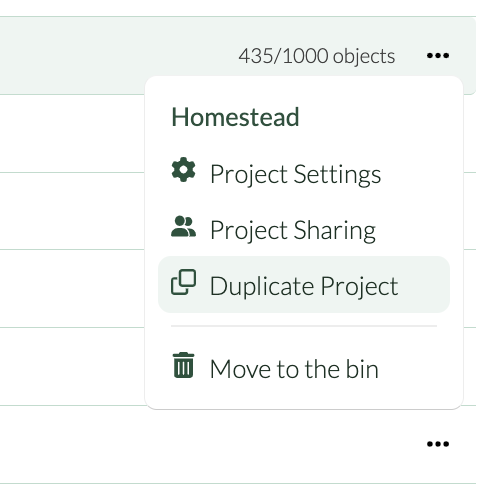Click the 435/1000 objects counter

(x=317, y=56)
